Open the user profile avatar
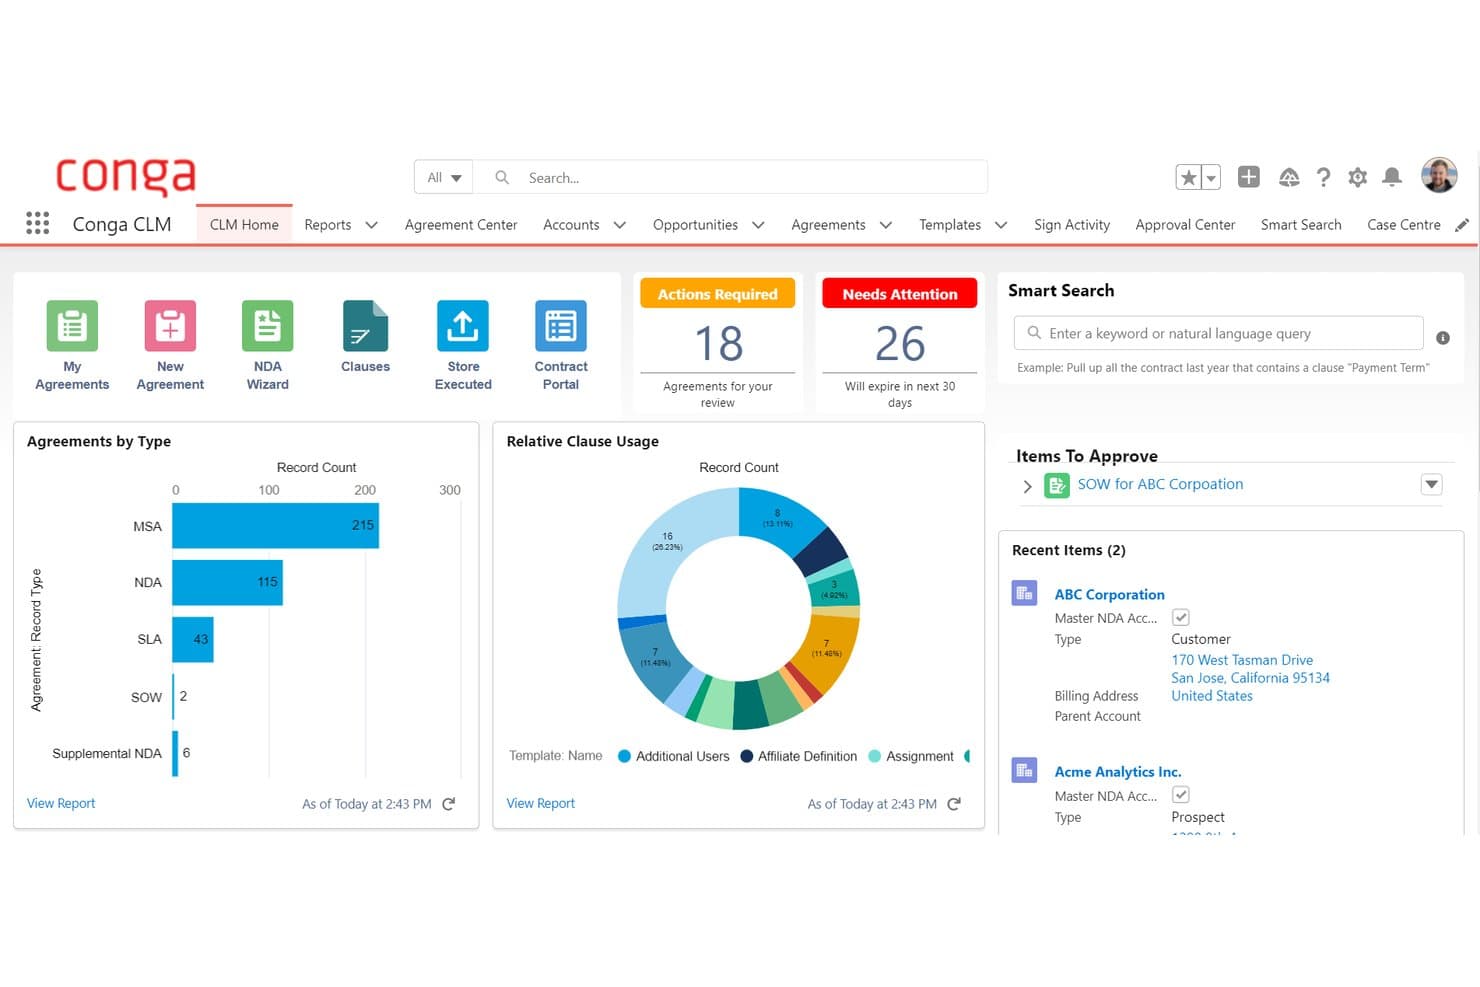1480x987 pixels. [1439, 175]
